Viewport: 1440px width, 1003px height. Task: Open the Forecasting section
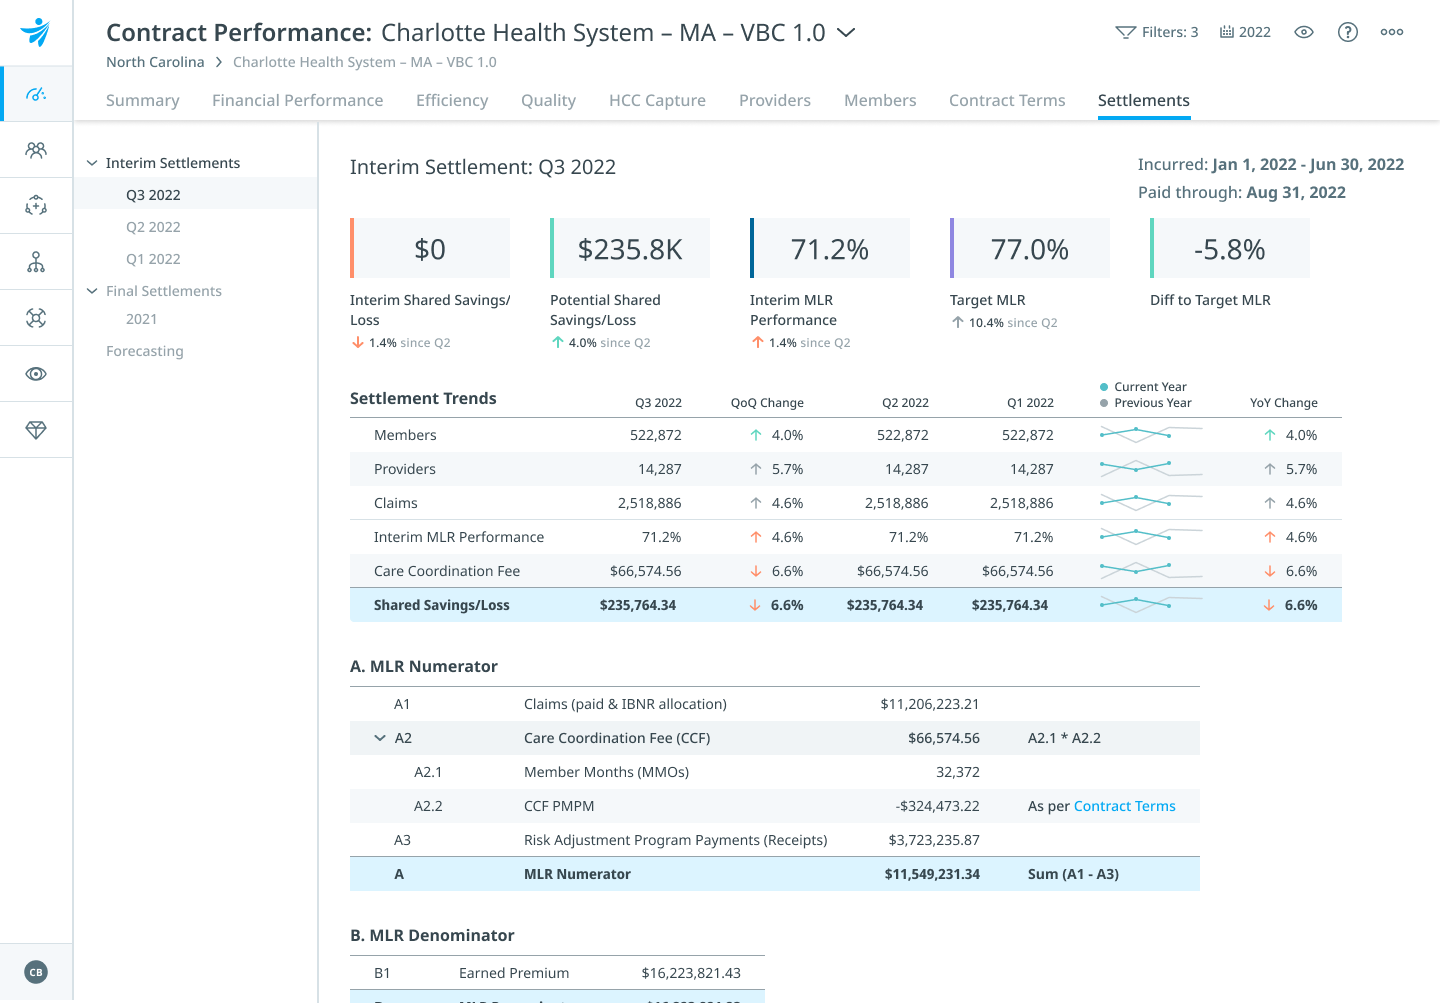tap(145, 351)
